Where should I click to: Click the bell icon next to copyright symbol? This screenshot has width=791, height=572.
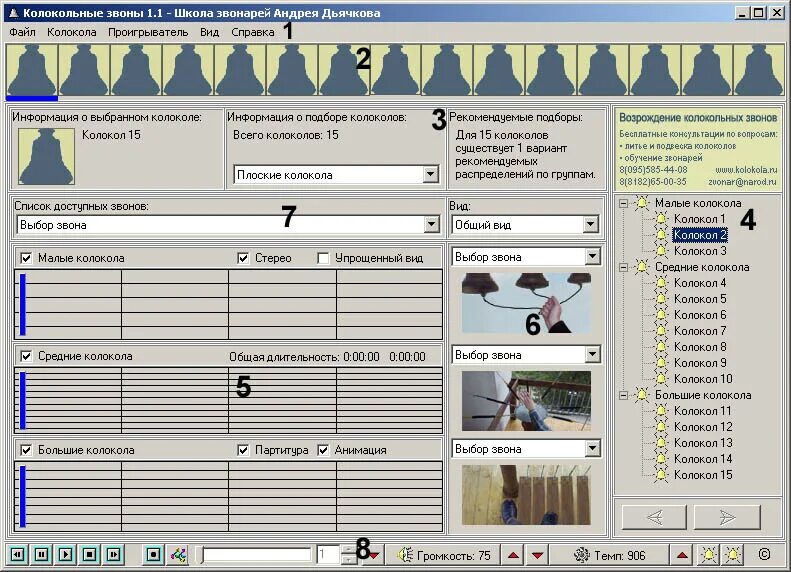[733, 555]
